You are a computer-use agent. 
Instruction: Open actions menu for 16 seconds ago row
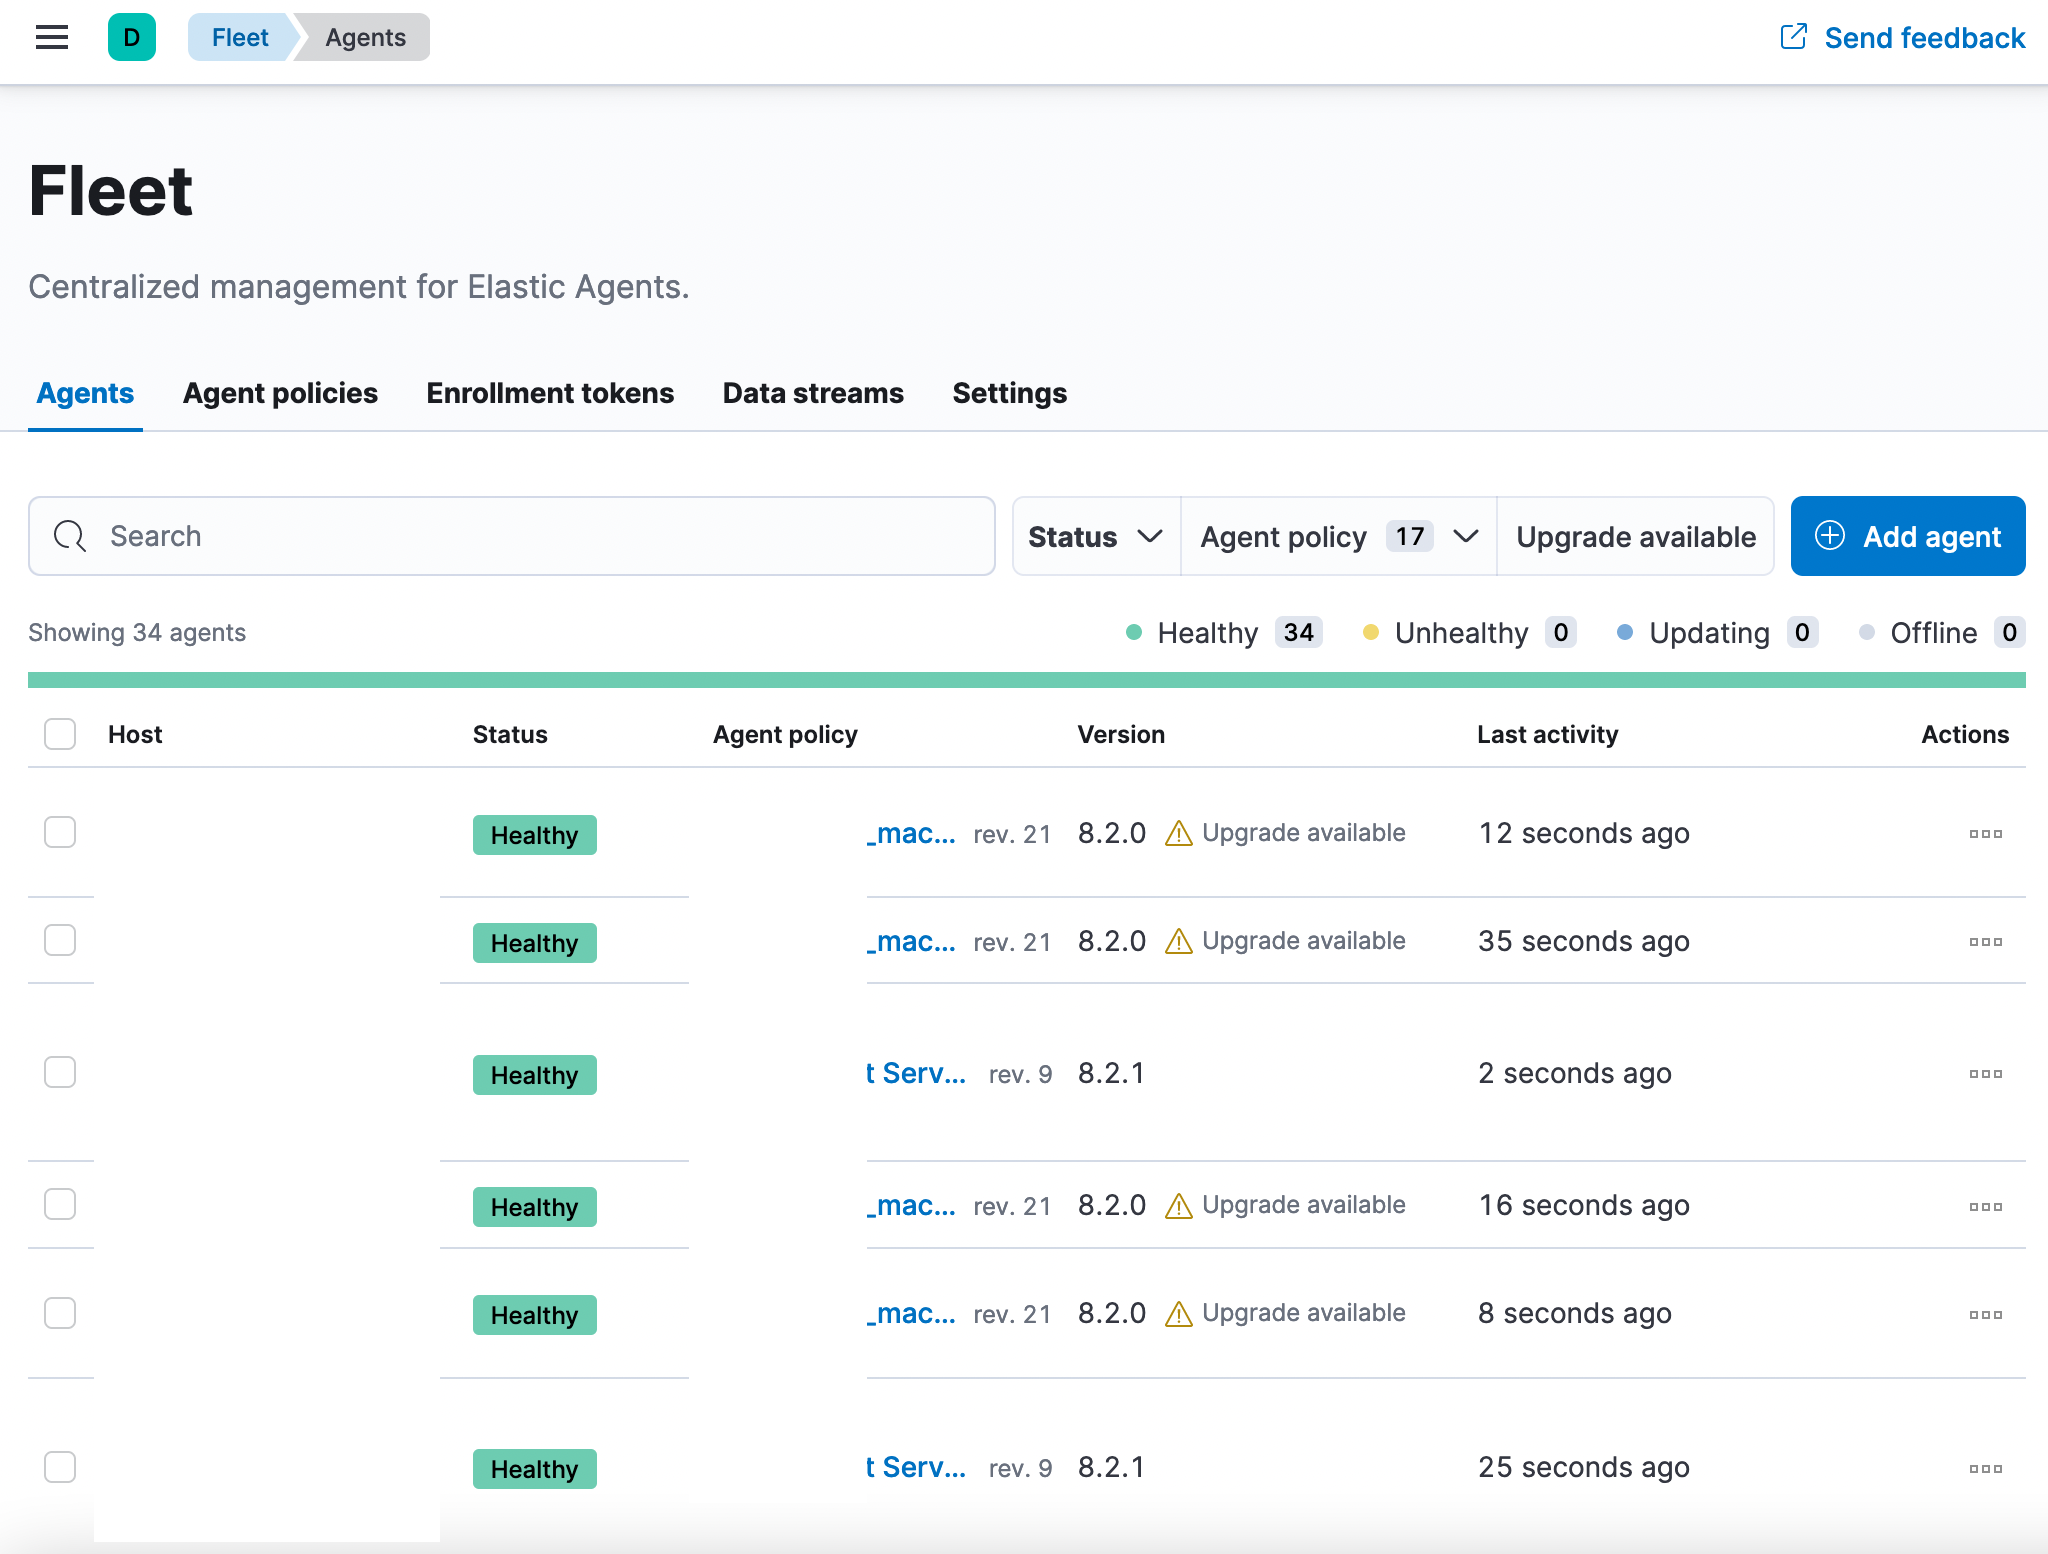[x=1985, y=1207]
